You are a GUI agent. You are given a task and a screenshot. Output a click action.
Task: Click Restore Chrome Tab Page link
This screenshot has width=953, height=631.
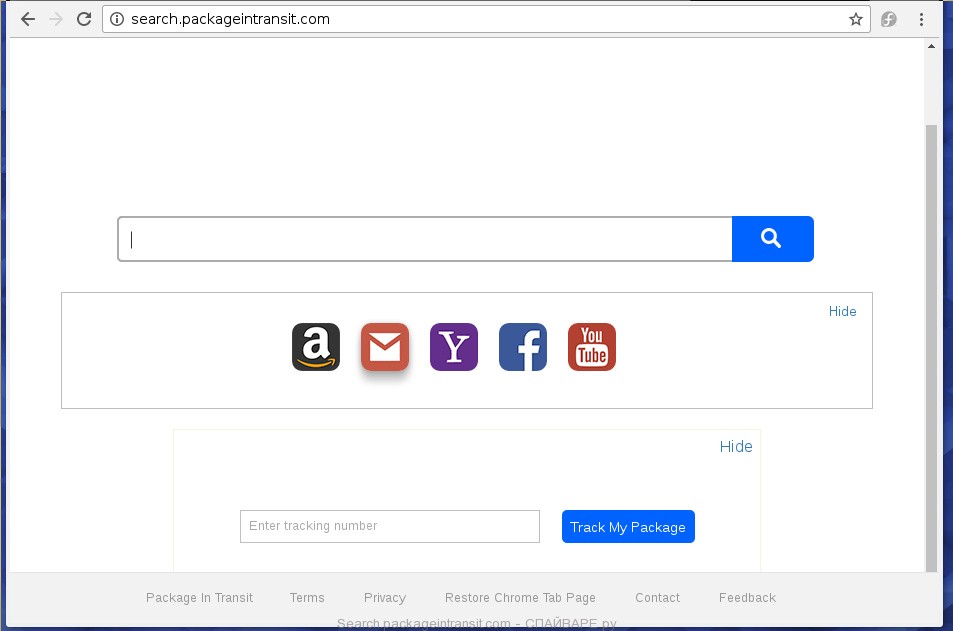[x=520, y=598]
